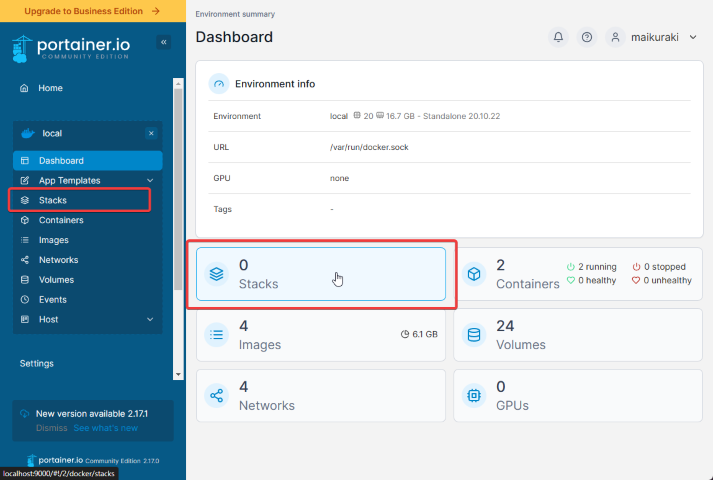713x480 pixels.
Task: Close the local environment with X
Action: click(151, 133)
